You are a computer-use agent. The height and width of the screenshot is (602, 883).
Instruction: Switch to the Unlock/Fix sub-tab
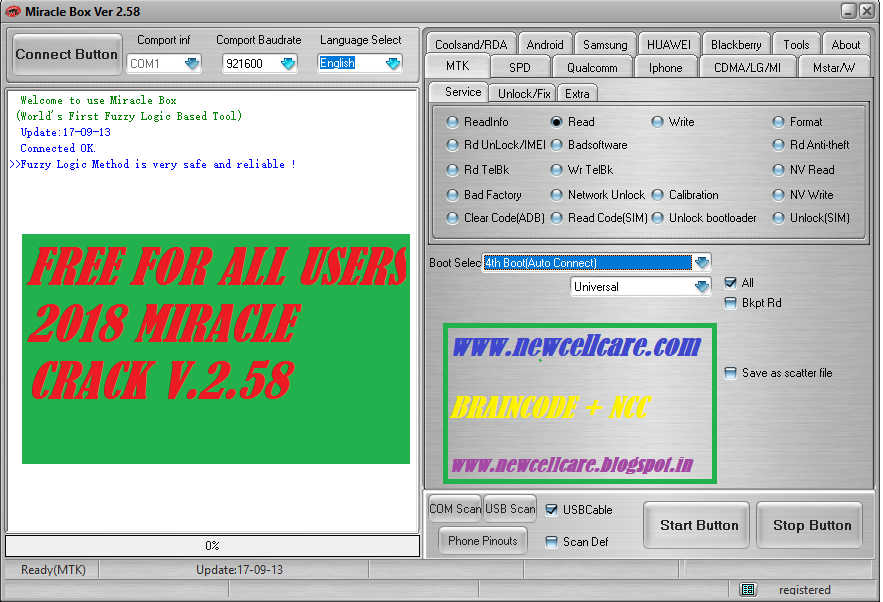click(x=524, y=93)
